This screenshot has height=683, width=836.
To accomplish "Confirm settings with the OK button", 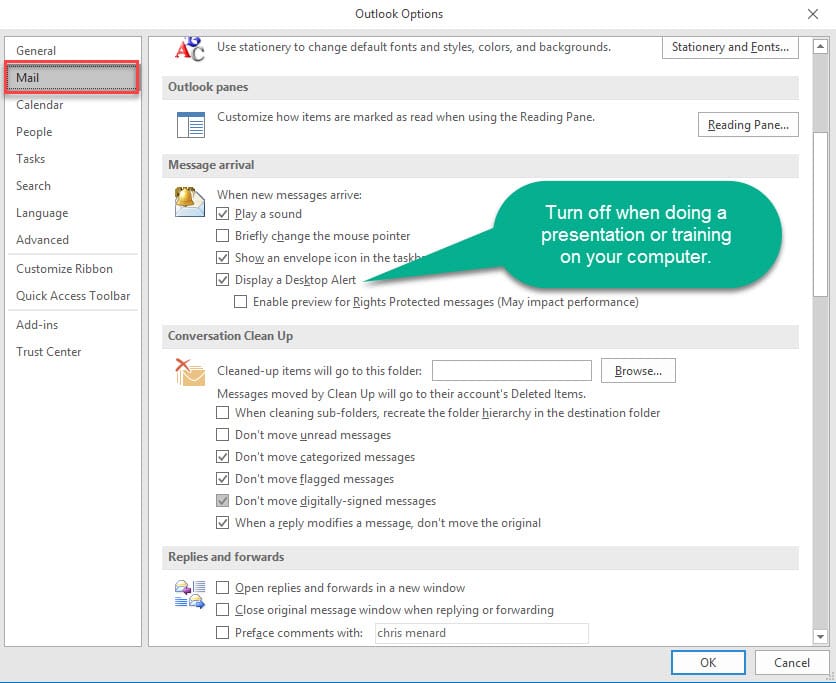I will pos(708,662).
